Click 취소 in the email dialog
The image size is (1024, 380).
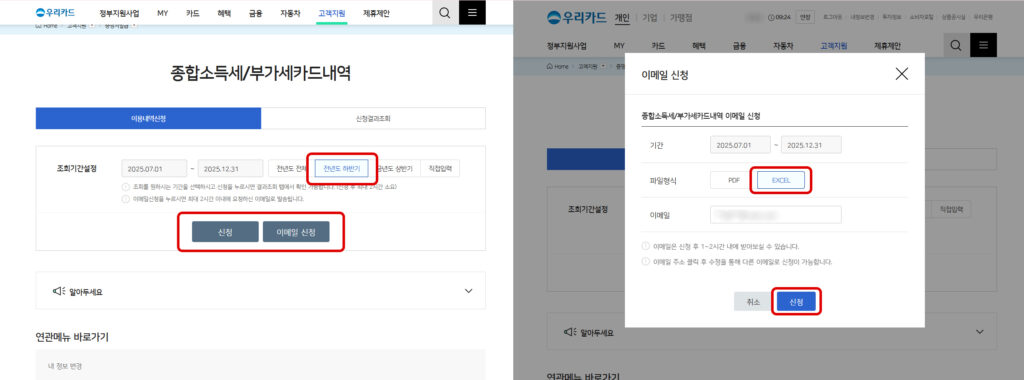tap(752, 302)
